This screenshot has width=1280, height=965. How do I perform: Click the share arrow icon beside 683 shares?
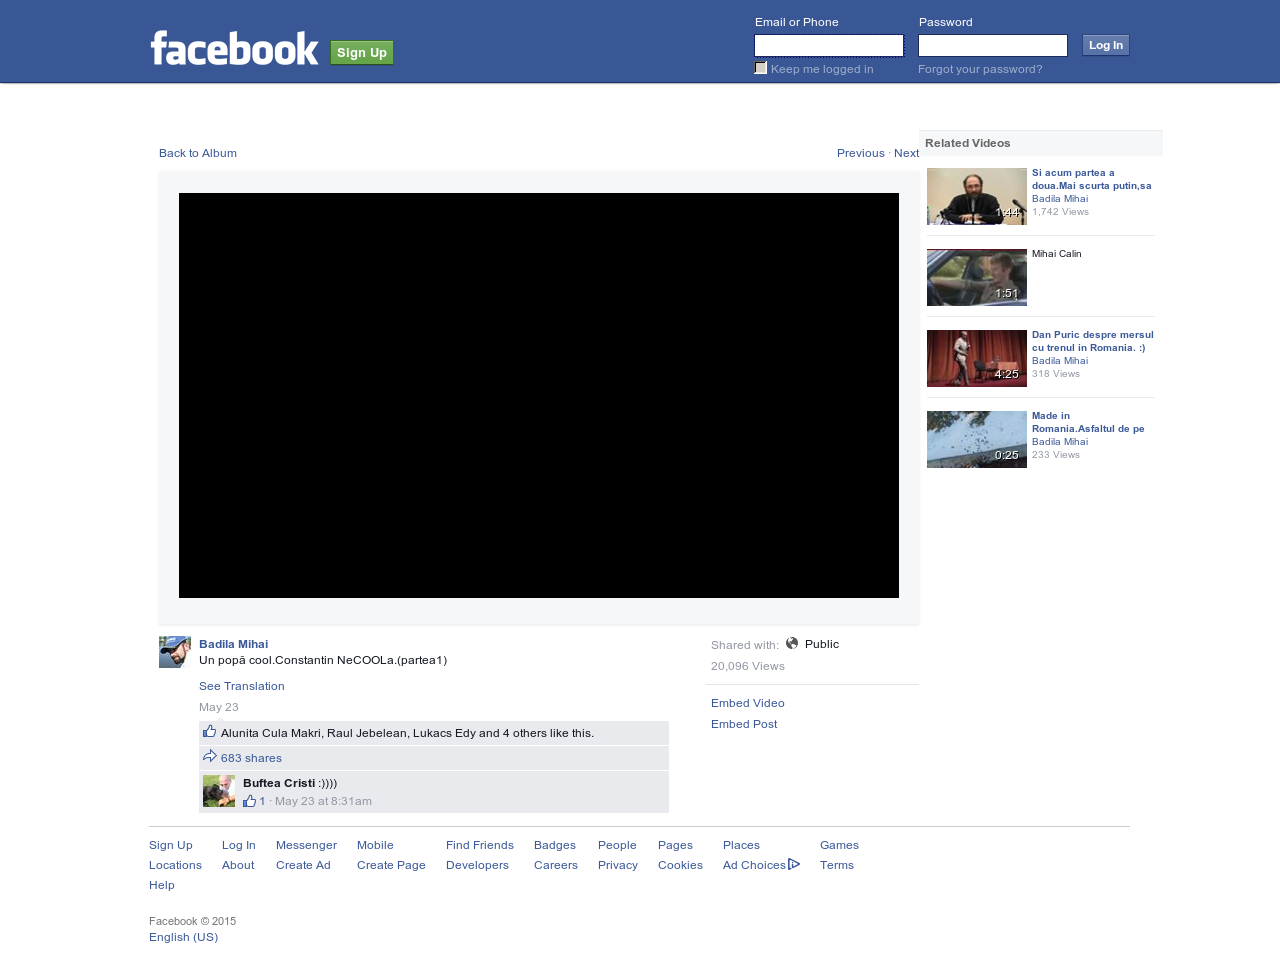[x=210, y=756]
